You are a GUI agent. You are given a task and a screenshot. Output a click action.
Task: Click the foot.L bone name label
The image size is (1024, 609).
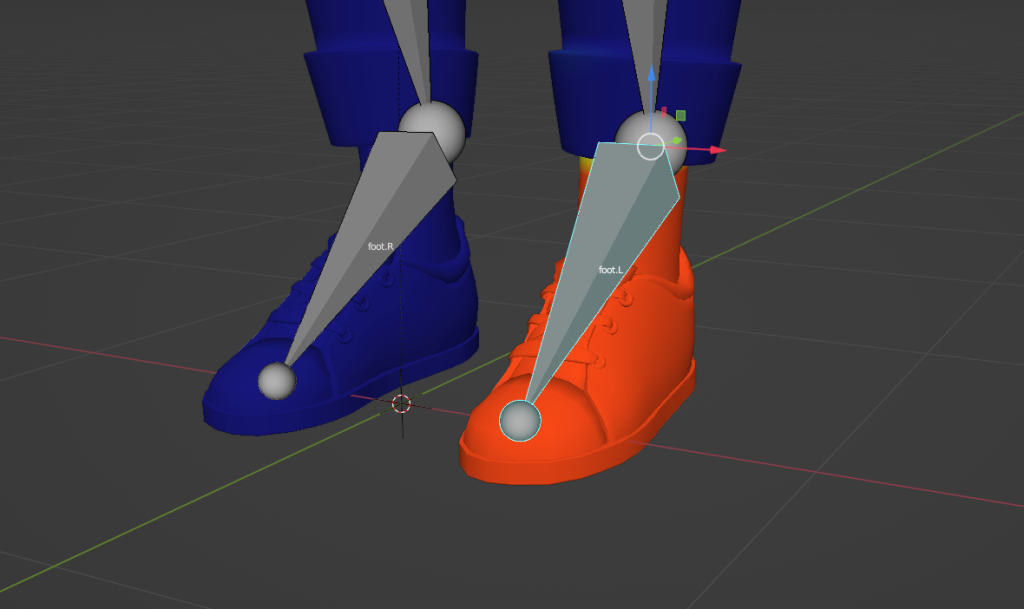coord(610,270)
